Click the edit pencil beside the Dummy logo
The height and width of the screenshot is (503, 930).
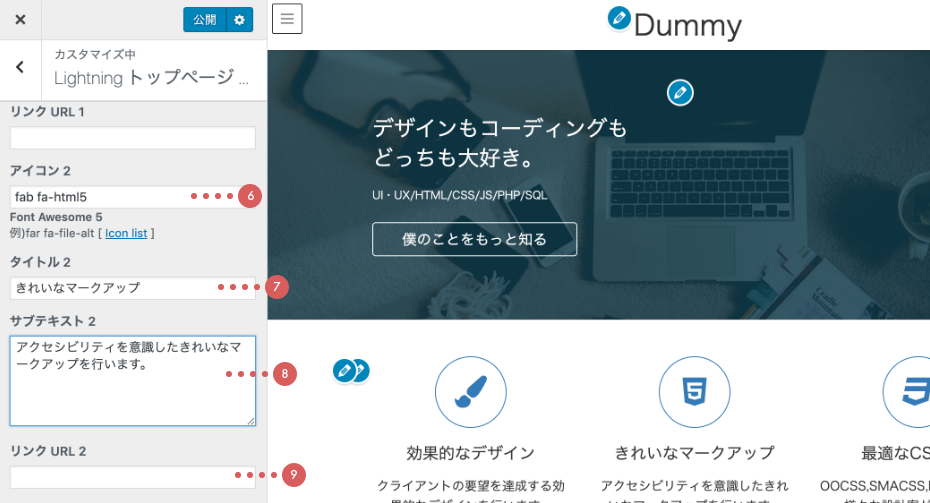tap(619, 18)
